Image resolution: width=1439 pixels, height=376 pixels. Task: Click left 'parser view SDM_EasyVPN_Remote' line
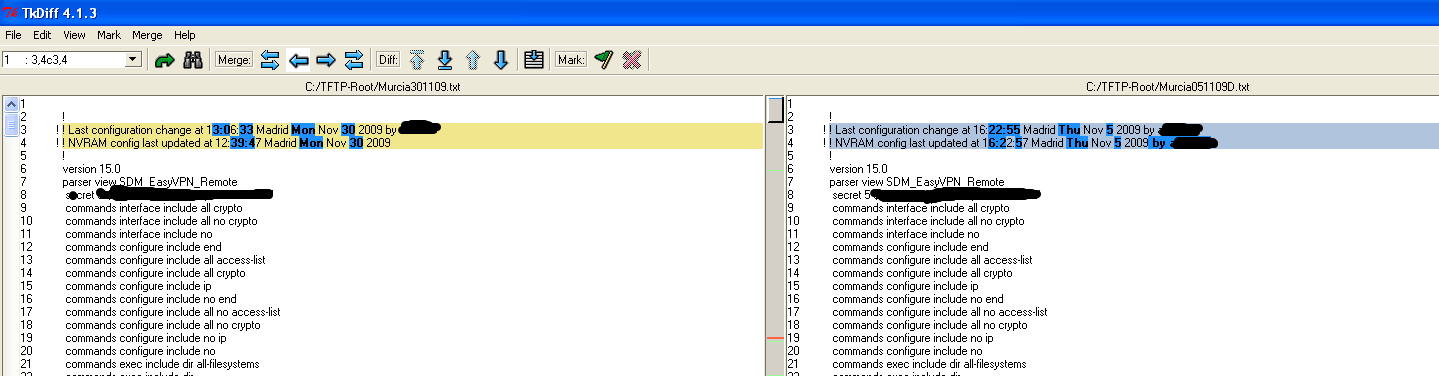(x=149, y=182)
